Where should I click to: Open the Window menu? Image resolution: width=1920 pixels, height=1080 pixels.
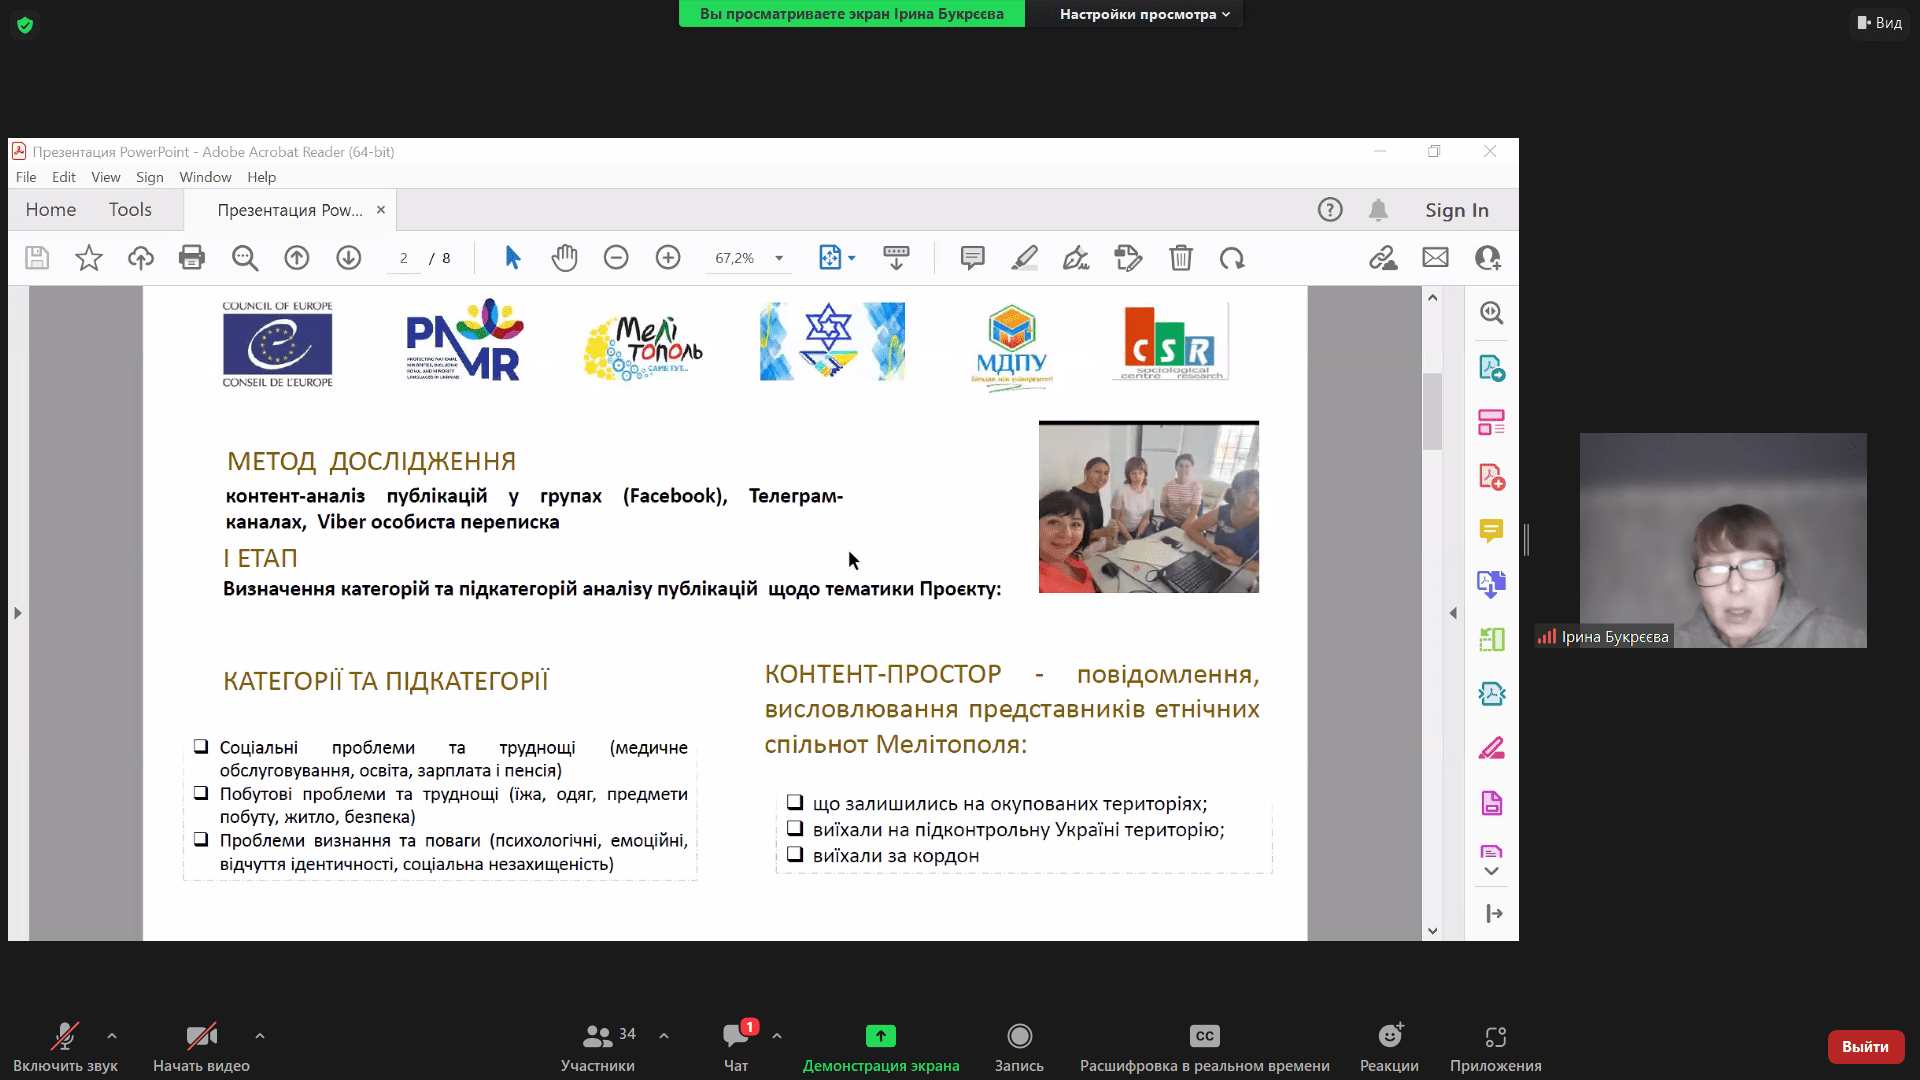205,177
